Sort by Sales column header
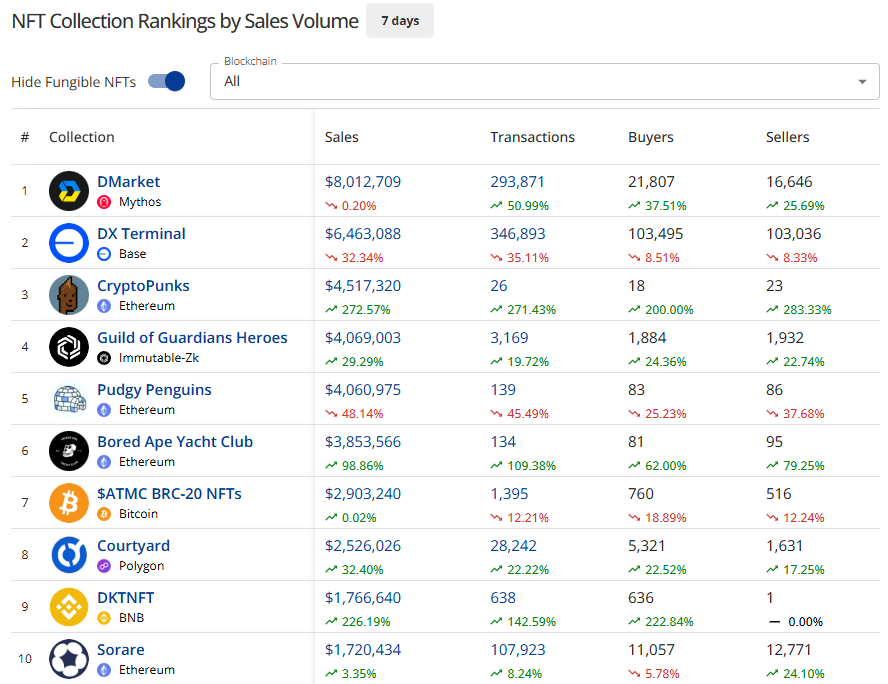This screenshot has width=888, height=684. pyautogui.click(x=342, y=137)
